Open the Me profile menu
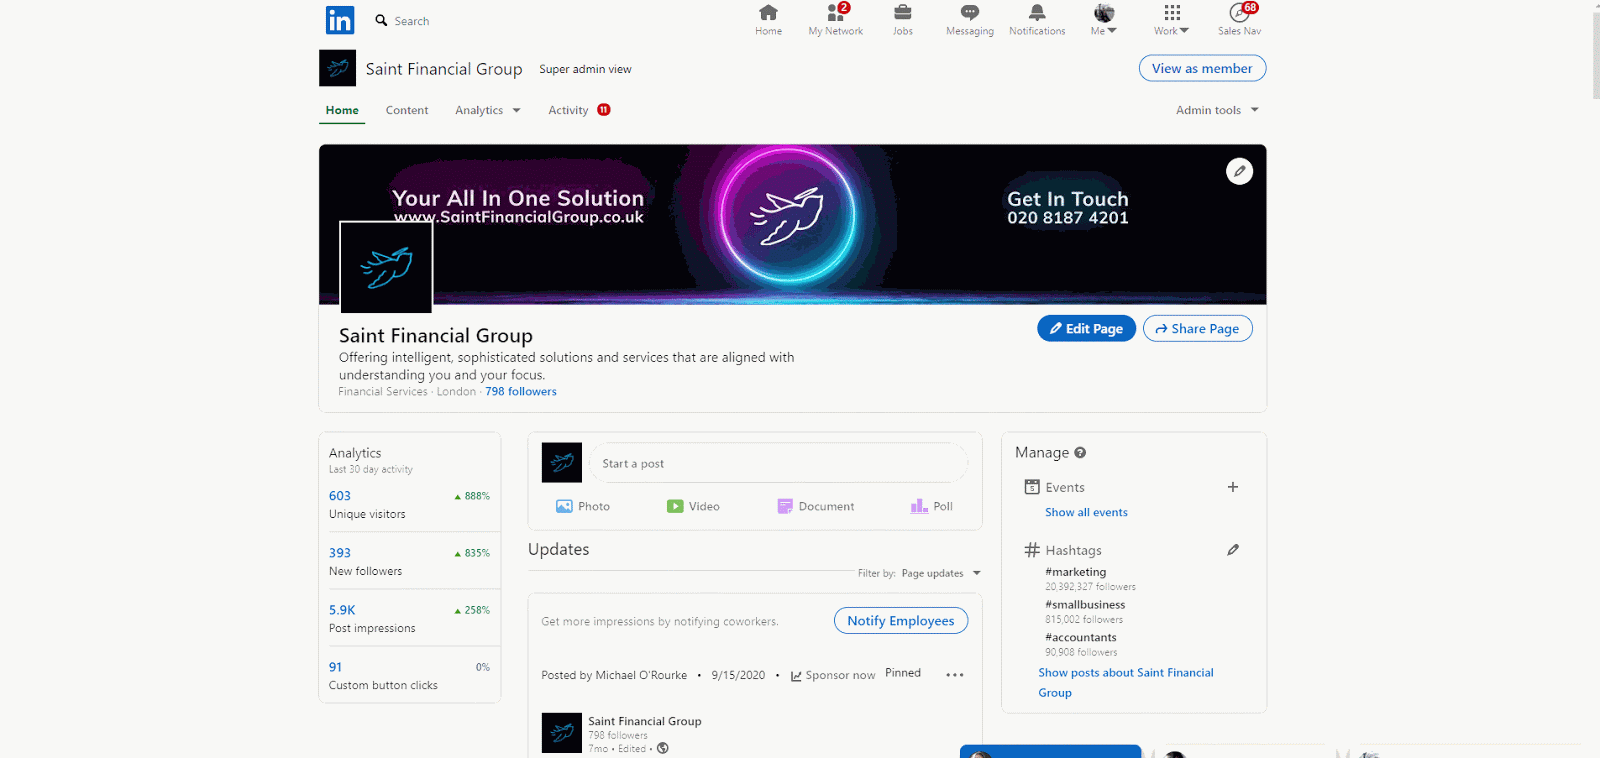Screen dimensions: 1600x758 tap(1104, 20)
